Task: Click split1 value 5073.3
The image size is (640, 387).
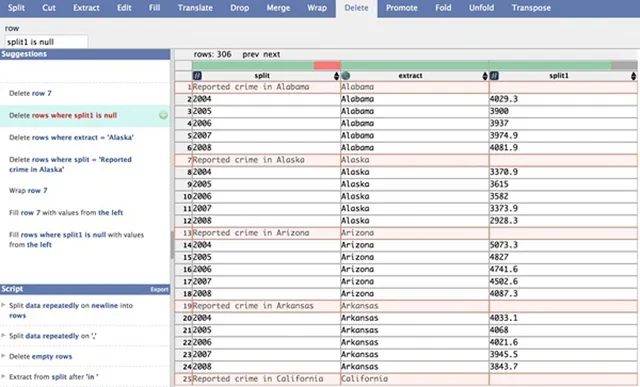Action: (x=563, y=245)
